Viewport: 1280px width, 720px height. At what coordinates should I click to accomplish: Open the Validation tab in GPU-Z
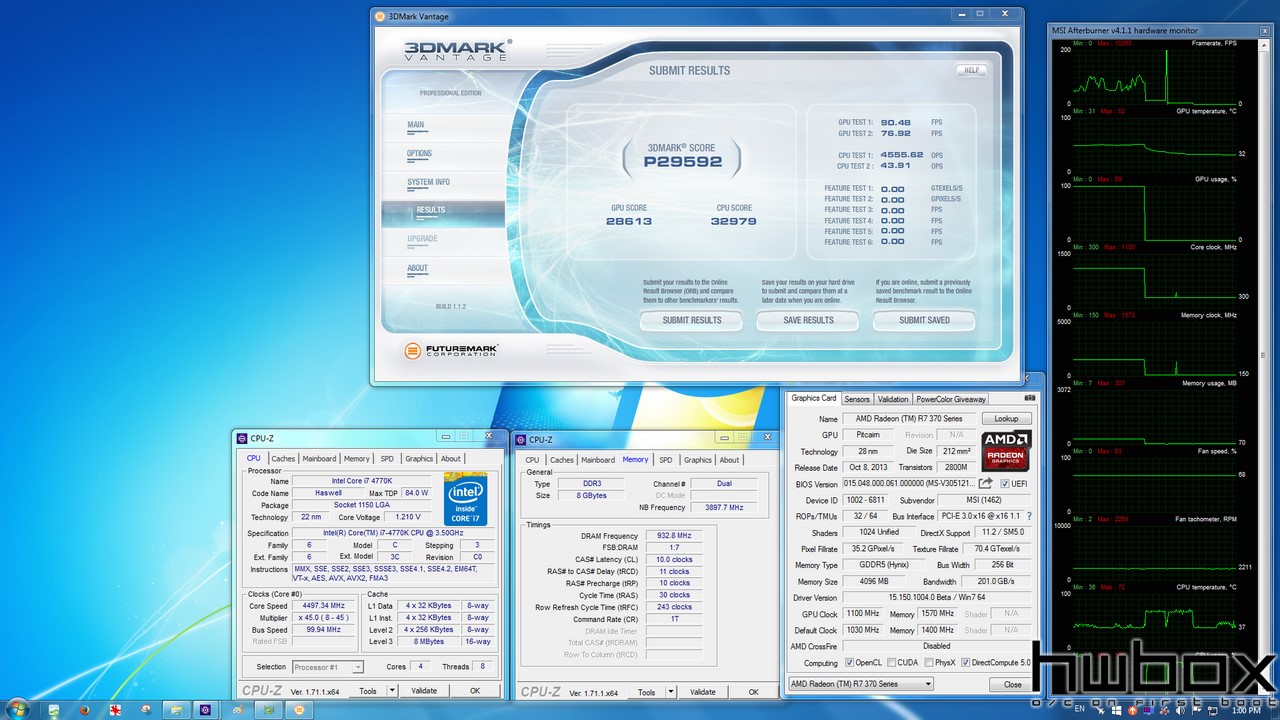click(x=893, y=399)
